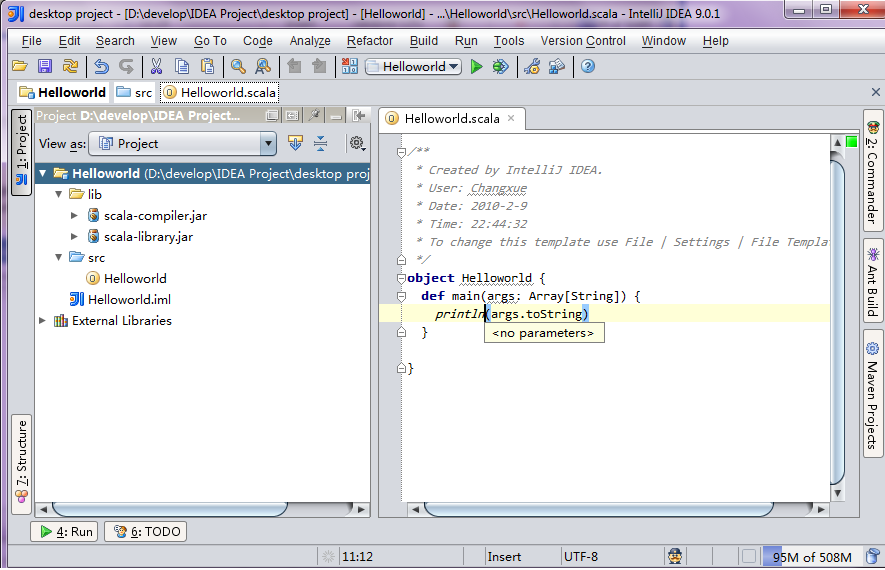Screen dimensions: 885x570
Task: Run Helloworld with the green play icon
Action: point(476,67)
